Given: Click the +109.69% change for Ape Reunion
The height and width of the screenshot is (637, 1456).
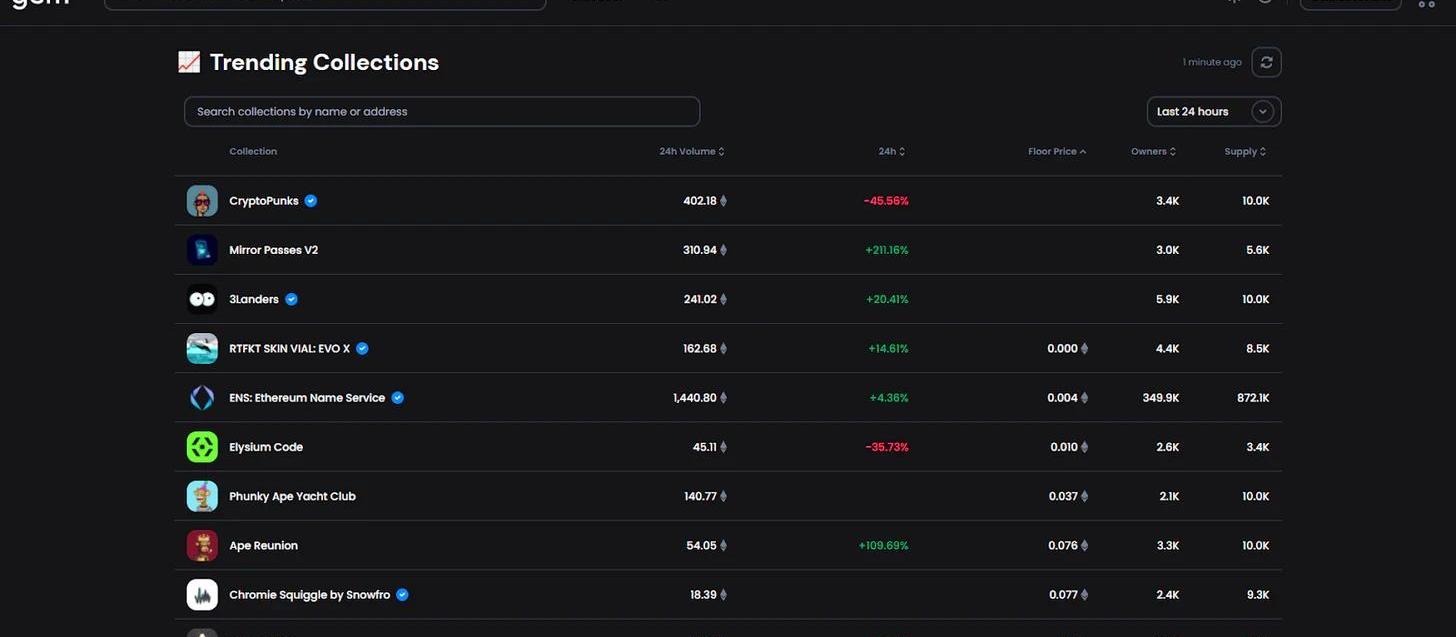Looking at the screenshot, I should (883, 546).
